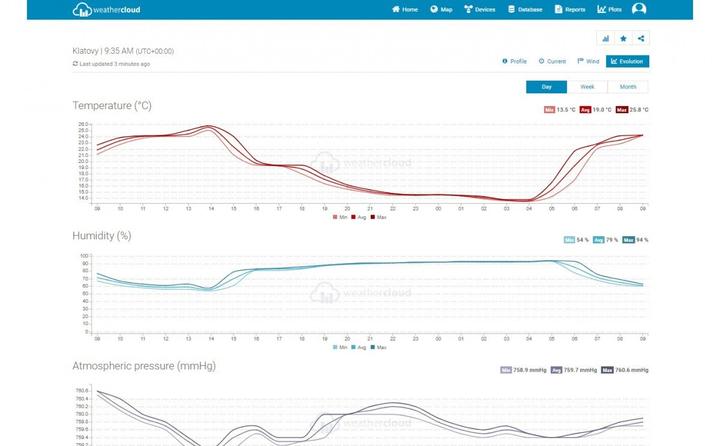The image size is (720, 446).
Task: Toggle humidity Max series in legend
Action: click(378, 348)
